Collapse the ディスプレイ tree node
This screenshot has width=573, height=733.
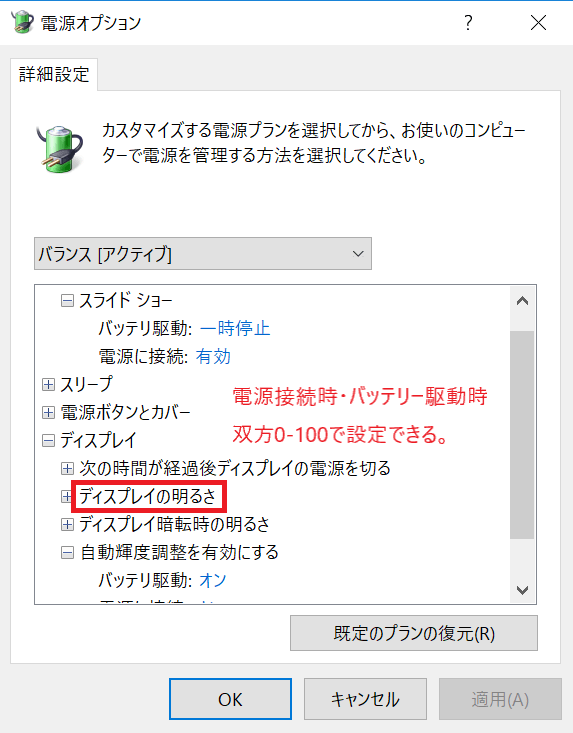click(48, 440)
